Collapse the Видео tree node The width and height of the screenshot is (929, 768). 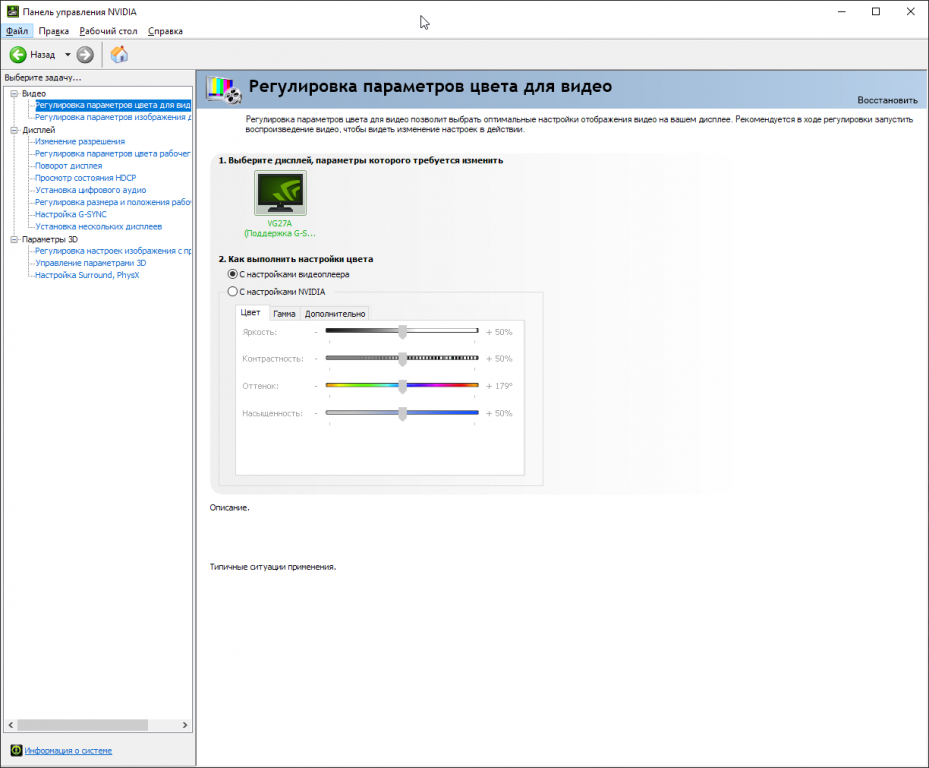tap(14, 94)
